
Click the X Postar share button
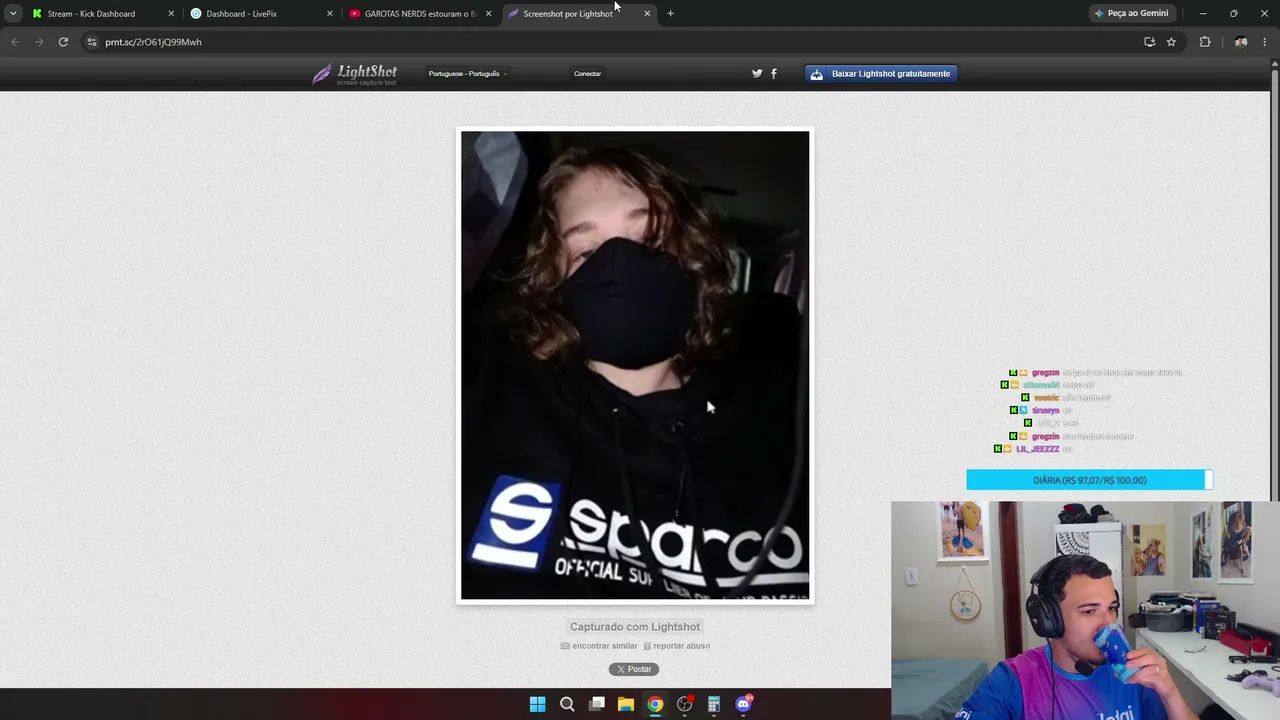point(634,669)
